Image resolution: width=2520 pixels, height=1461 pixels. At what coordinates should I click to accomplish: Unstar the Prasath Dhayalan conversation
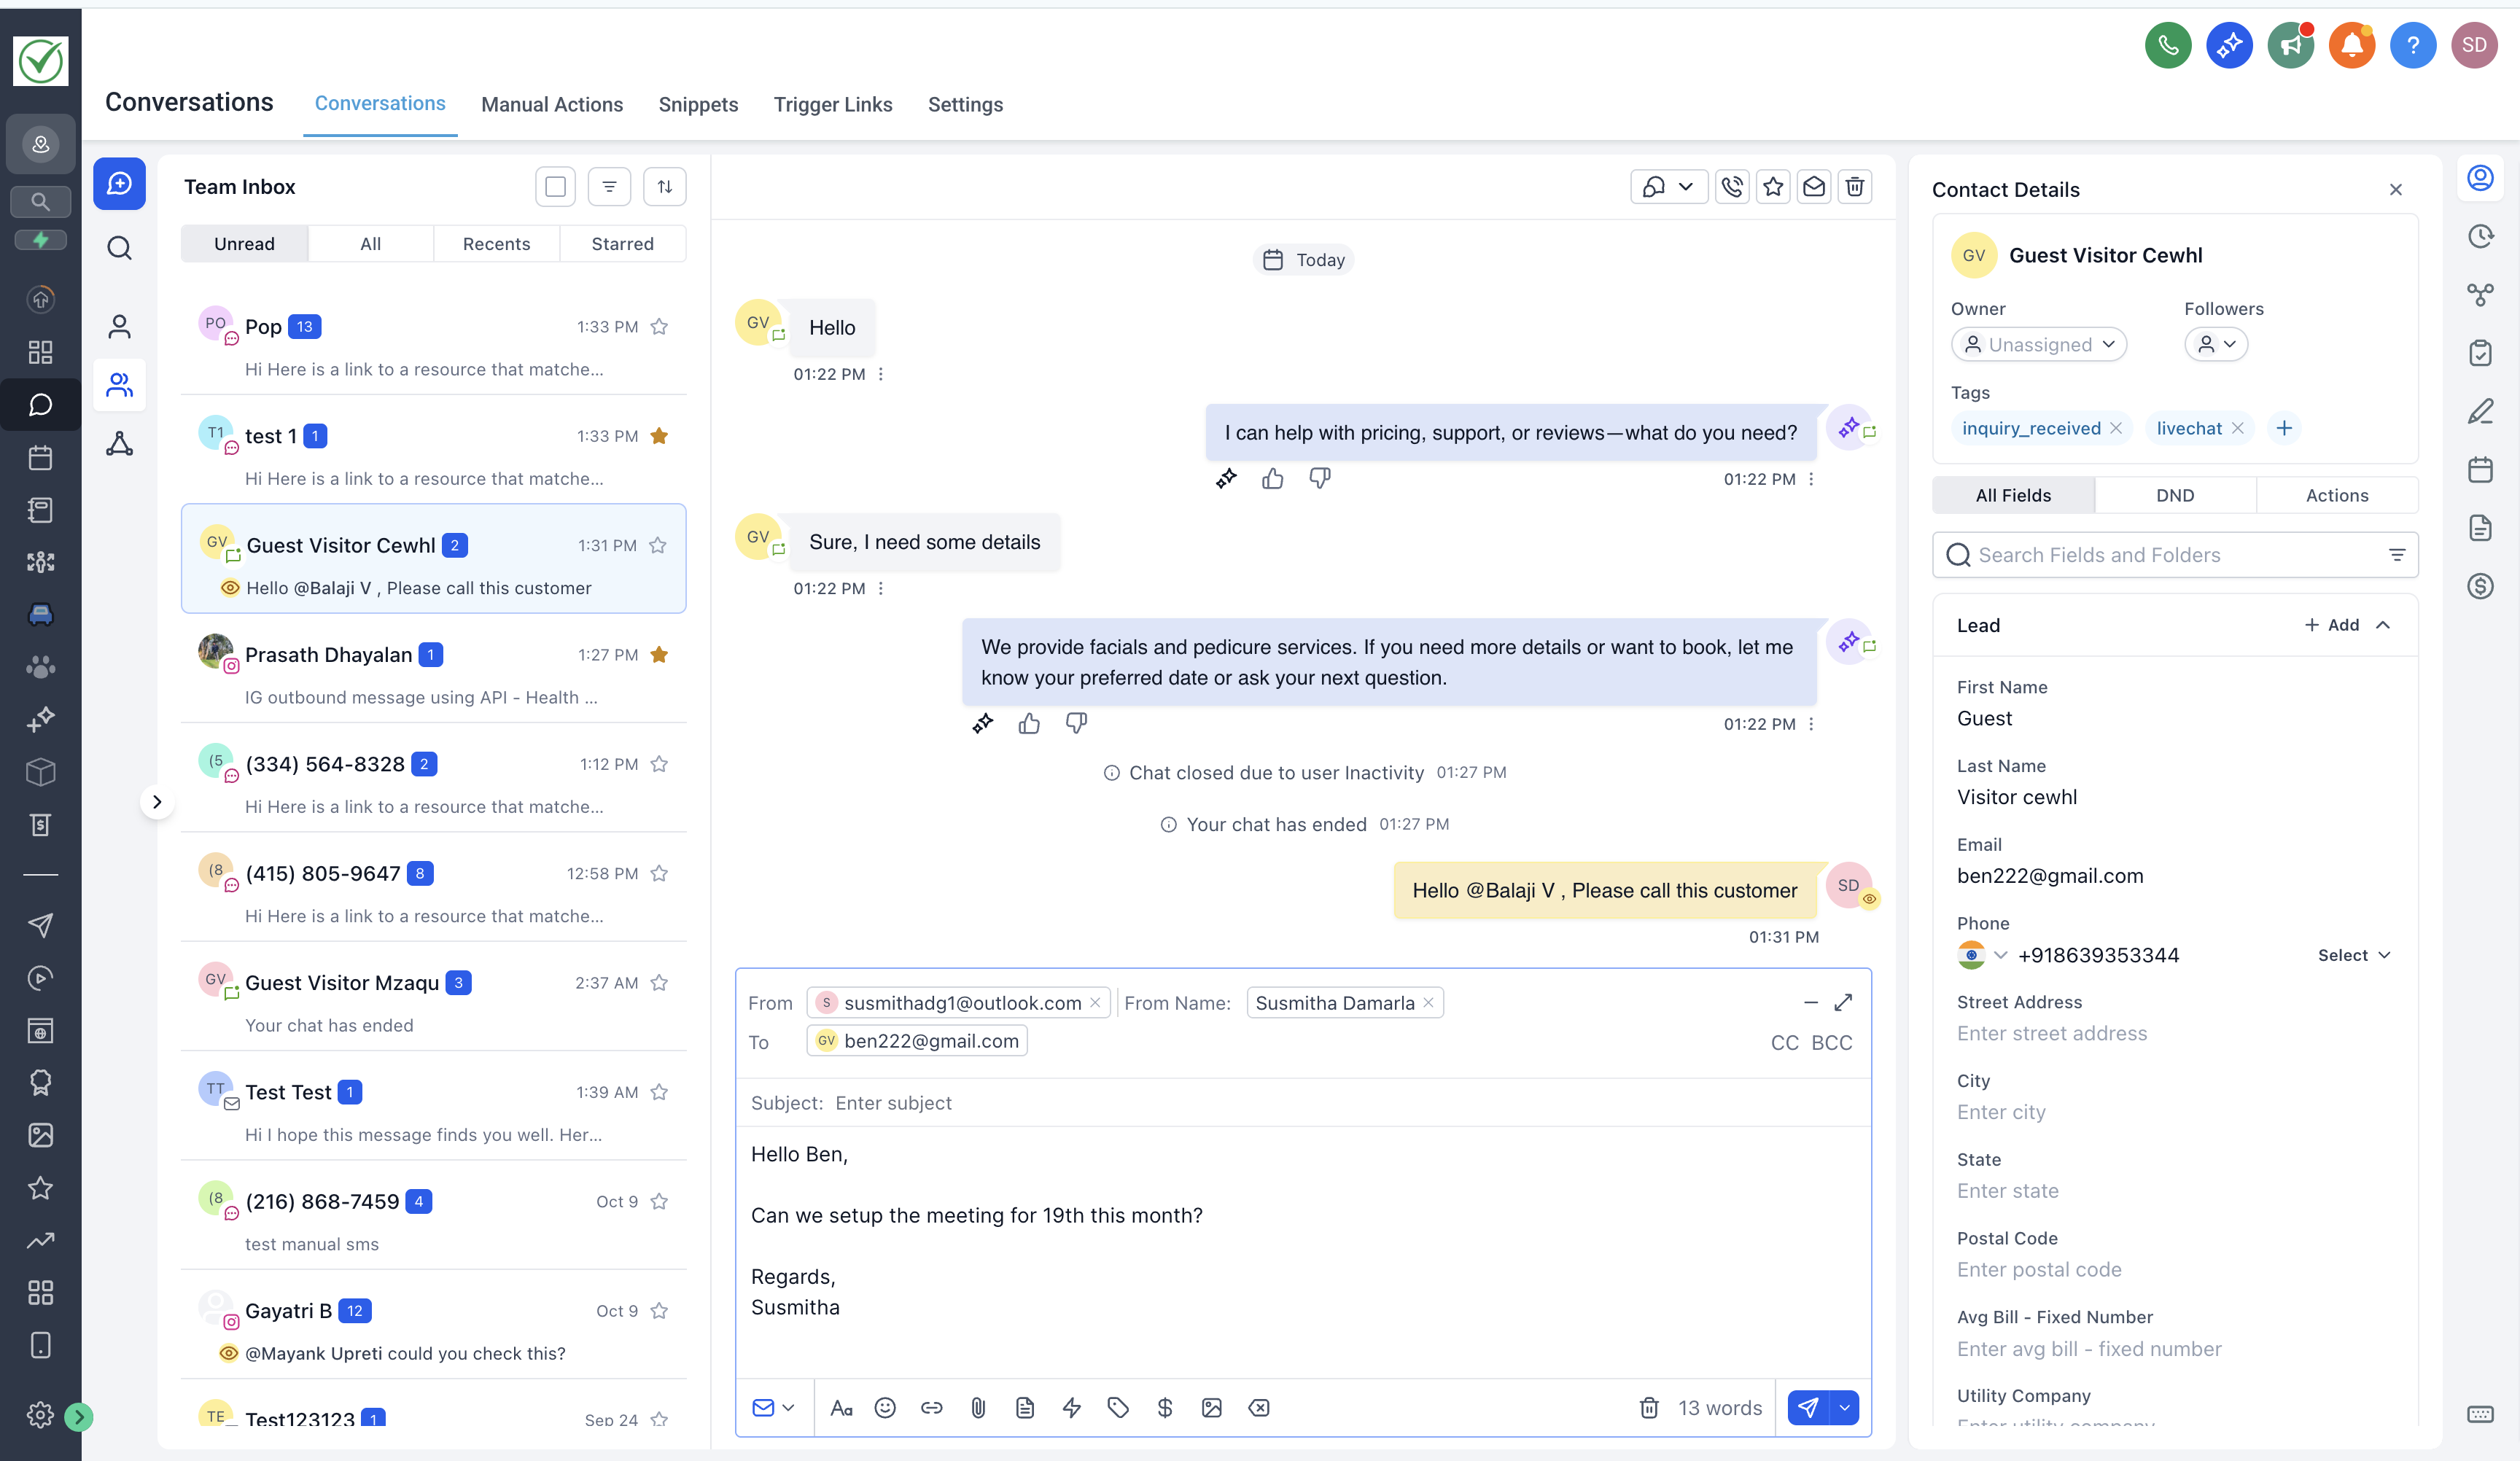click(x=659, y=655)
